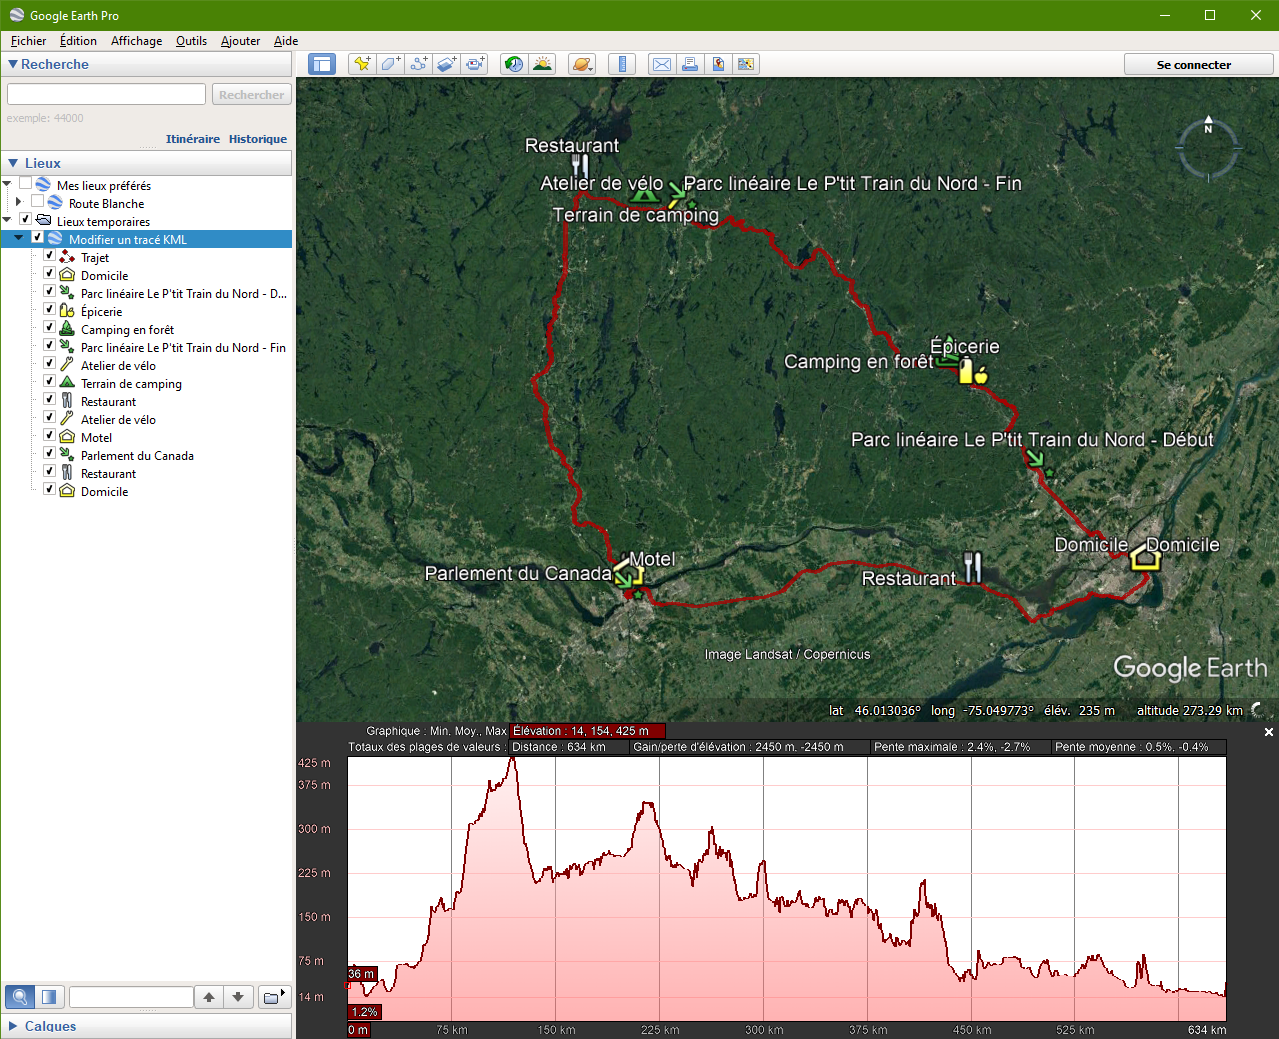Screen dimensions: 1279x1039
Task: Close the elevation profile with the X
Action: click(1269, 732)
